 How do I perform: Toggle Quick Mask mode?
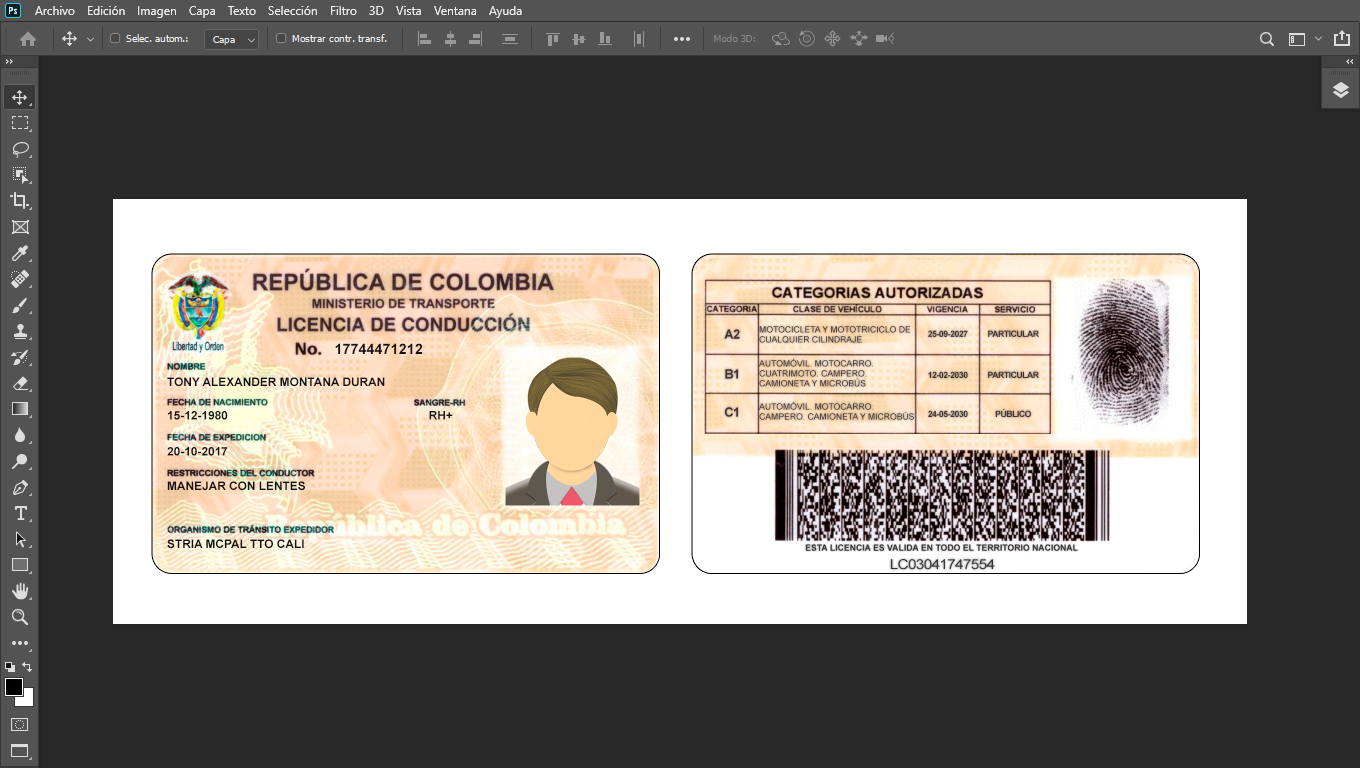pyautogui.click(x=20, y=724)
